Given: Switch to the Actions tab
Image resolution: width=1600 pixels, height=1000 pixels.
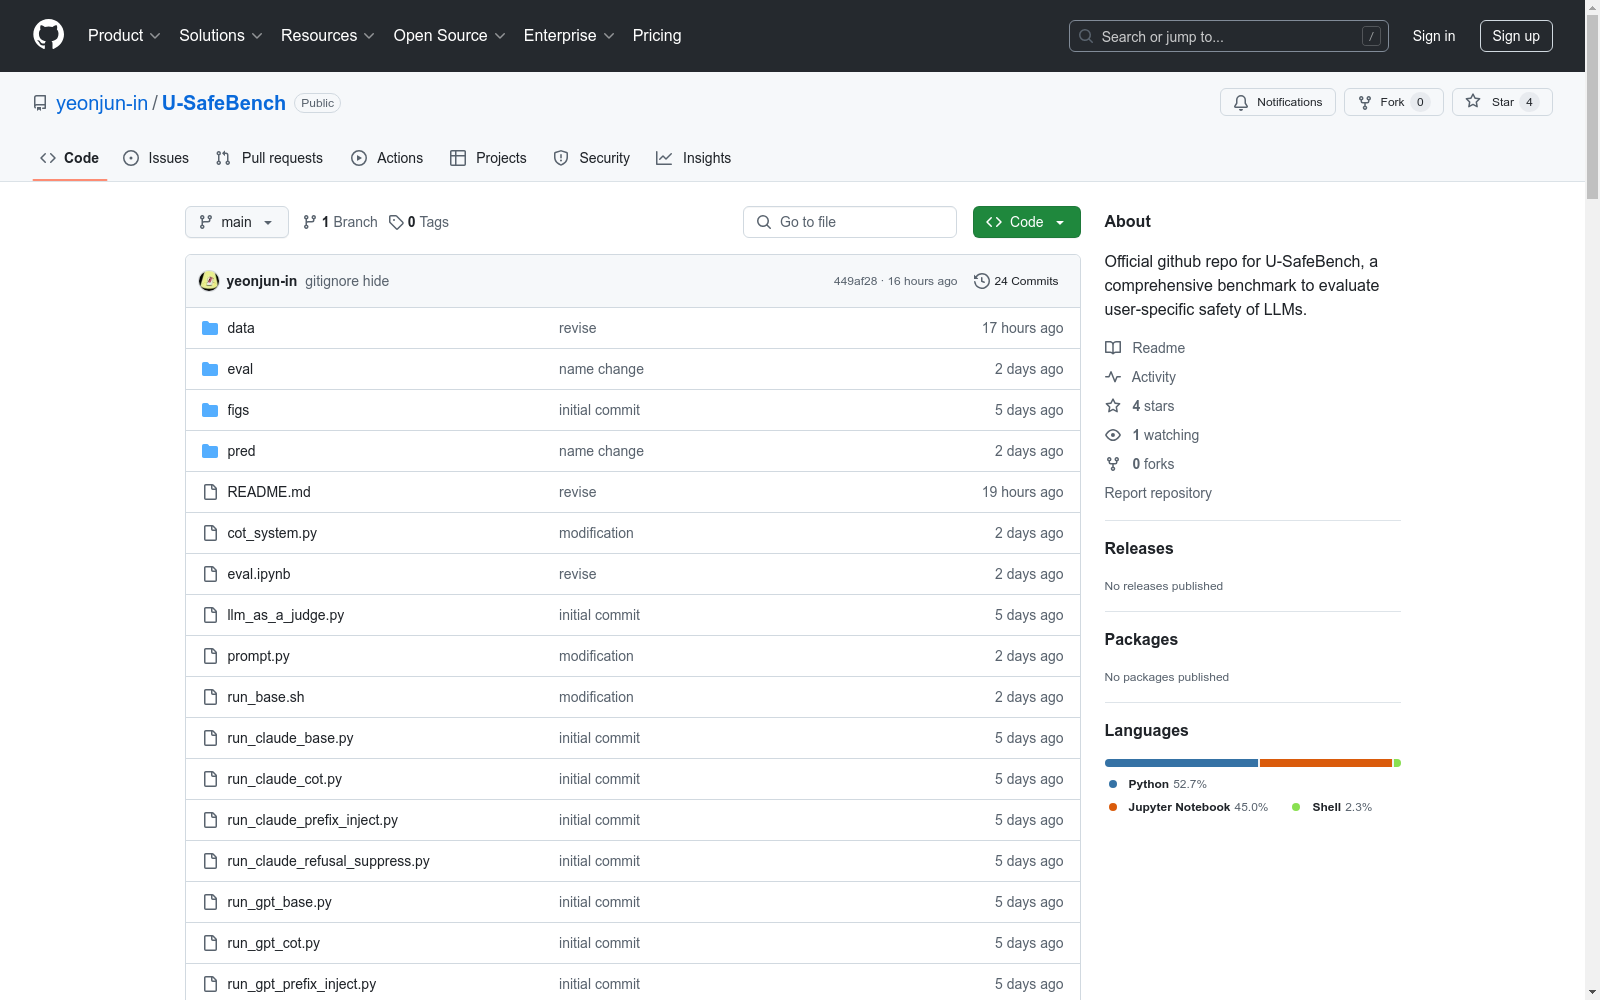Looking at the screenshot, I should 387,158.
